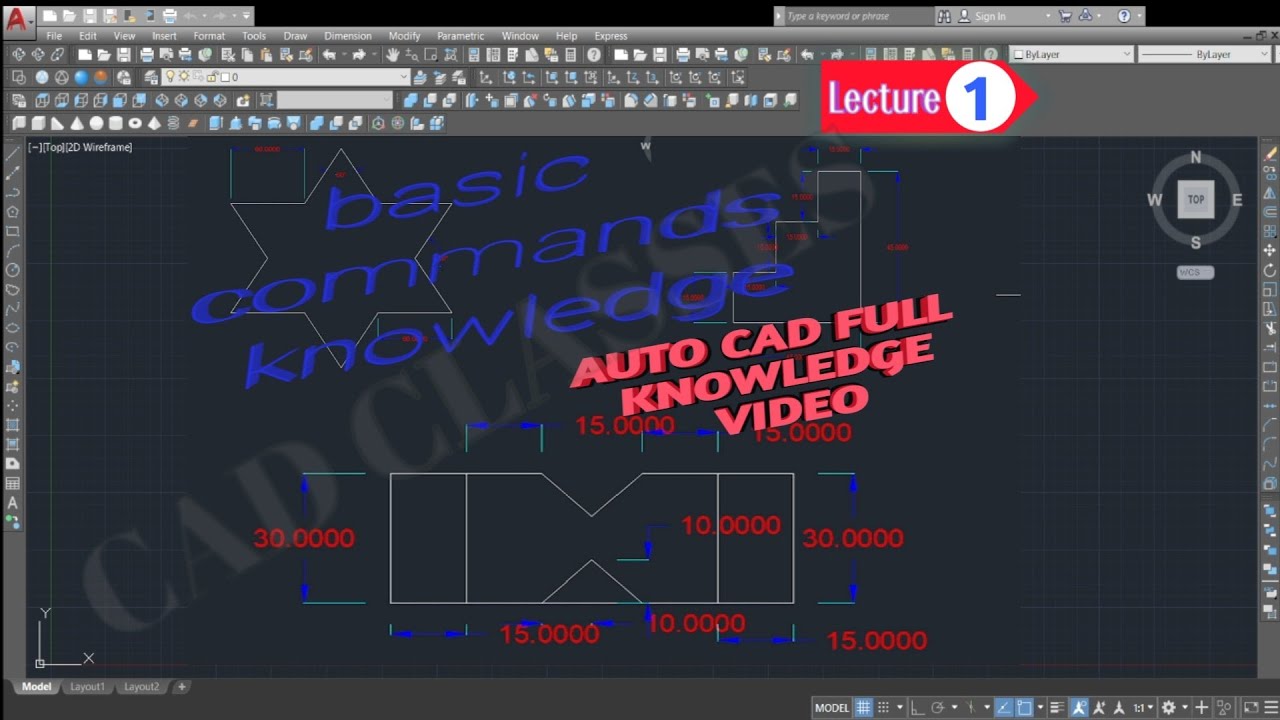This screenshot has height=720, width=1280.
Task: Click the Match Properties icon
Action: coord(286,54)
